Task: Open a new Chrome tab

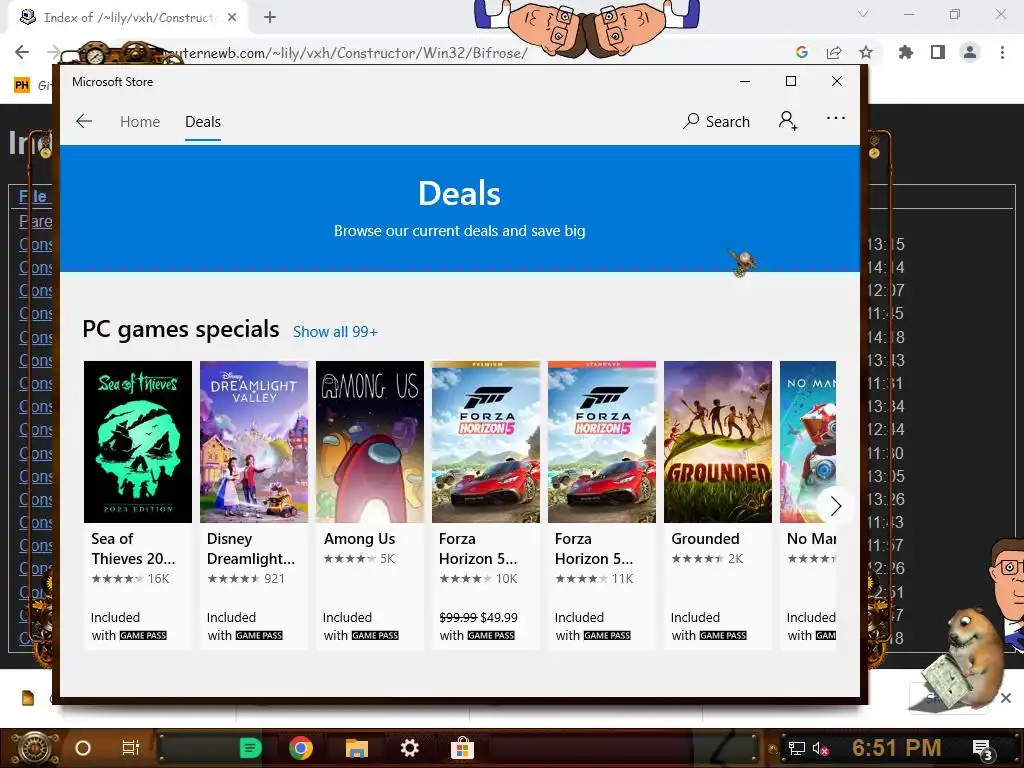Action: point(270,18)
